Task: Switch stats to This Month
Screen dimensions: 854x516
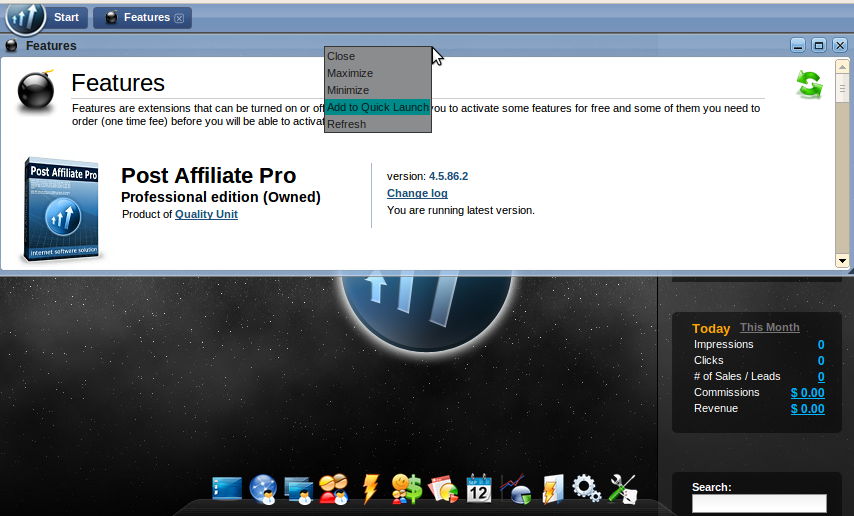Action: click(770, 327)
